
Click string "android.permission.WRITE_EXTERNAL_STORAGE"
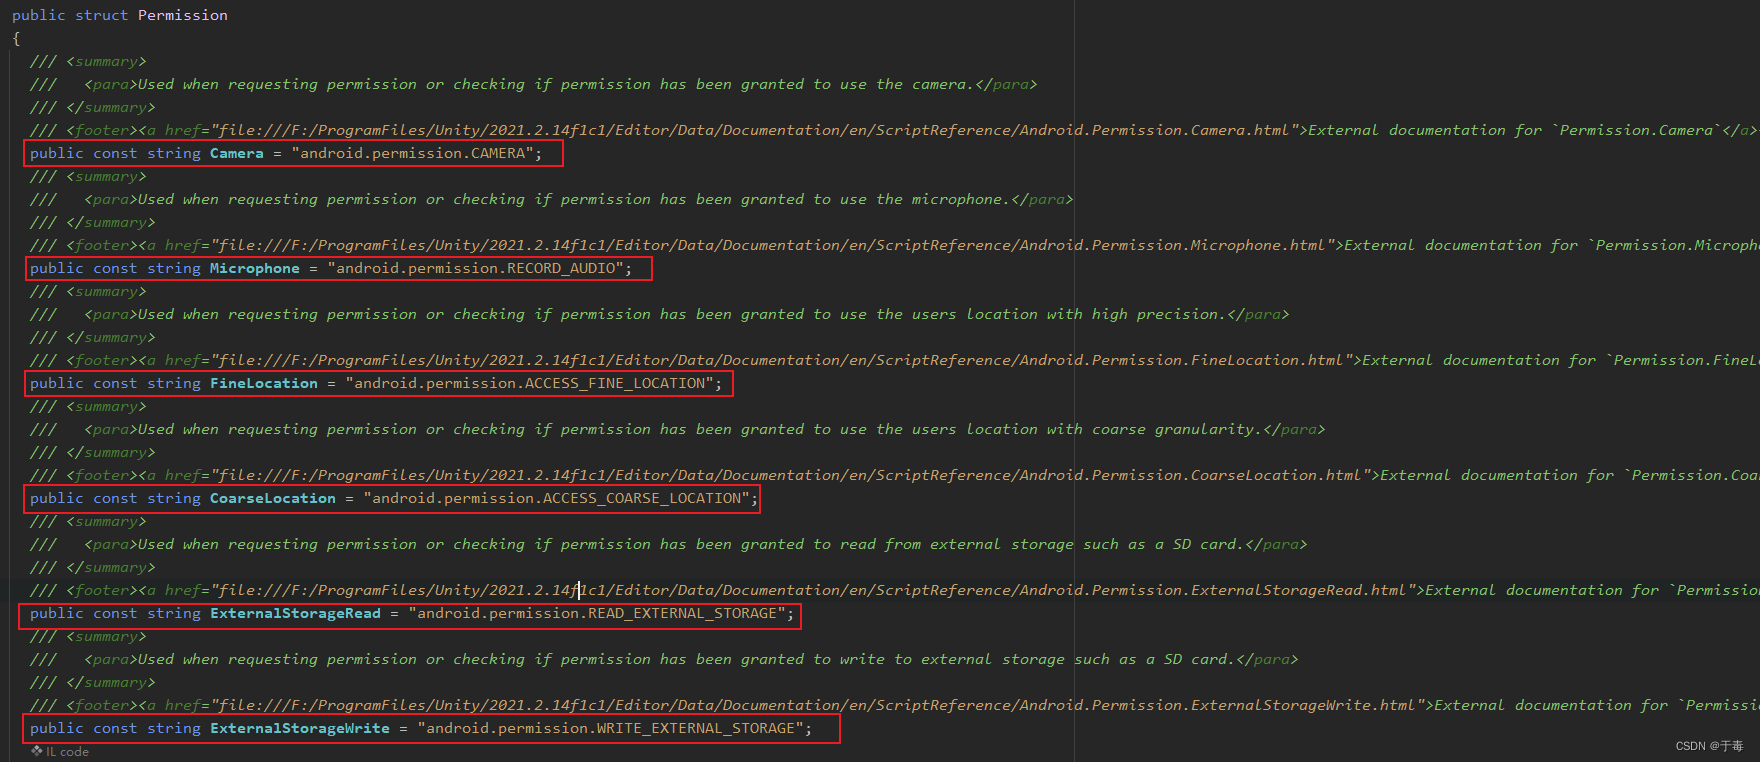coord(611,728)
